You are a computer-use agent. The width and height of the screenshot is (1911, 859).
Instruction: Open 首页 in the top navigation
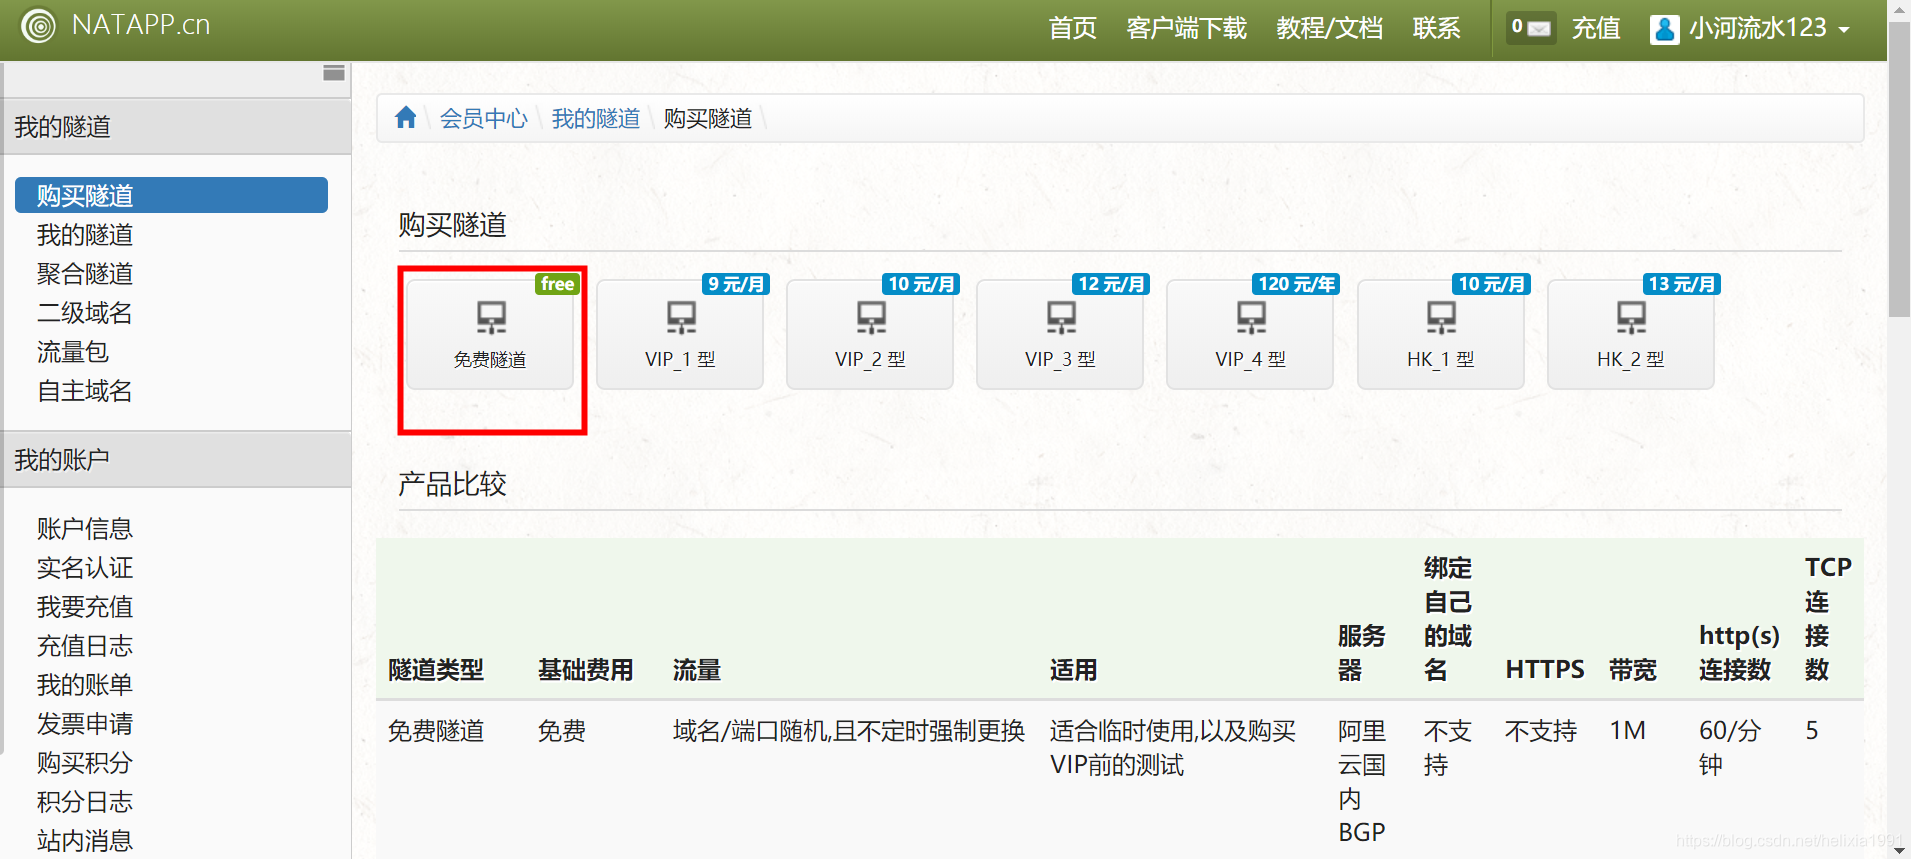(1072, 28)
